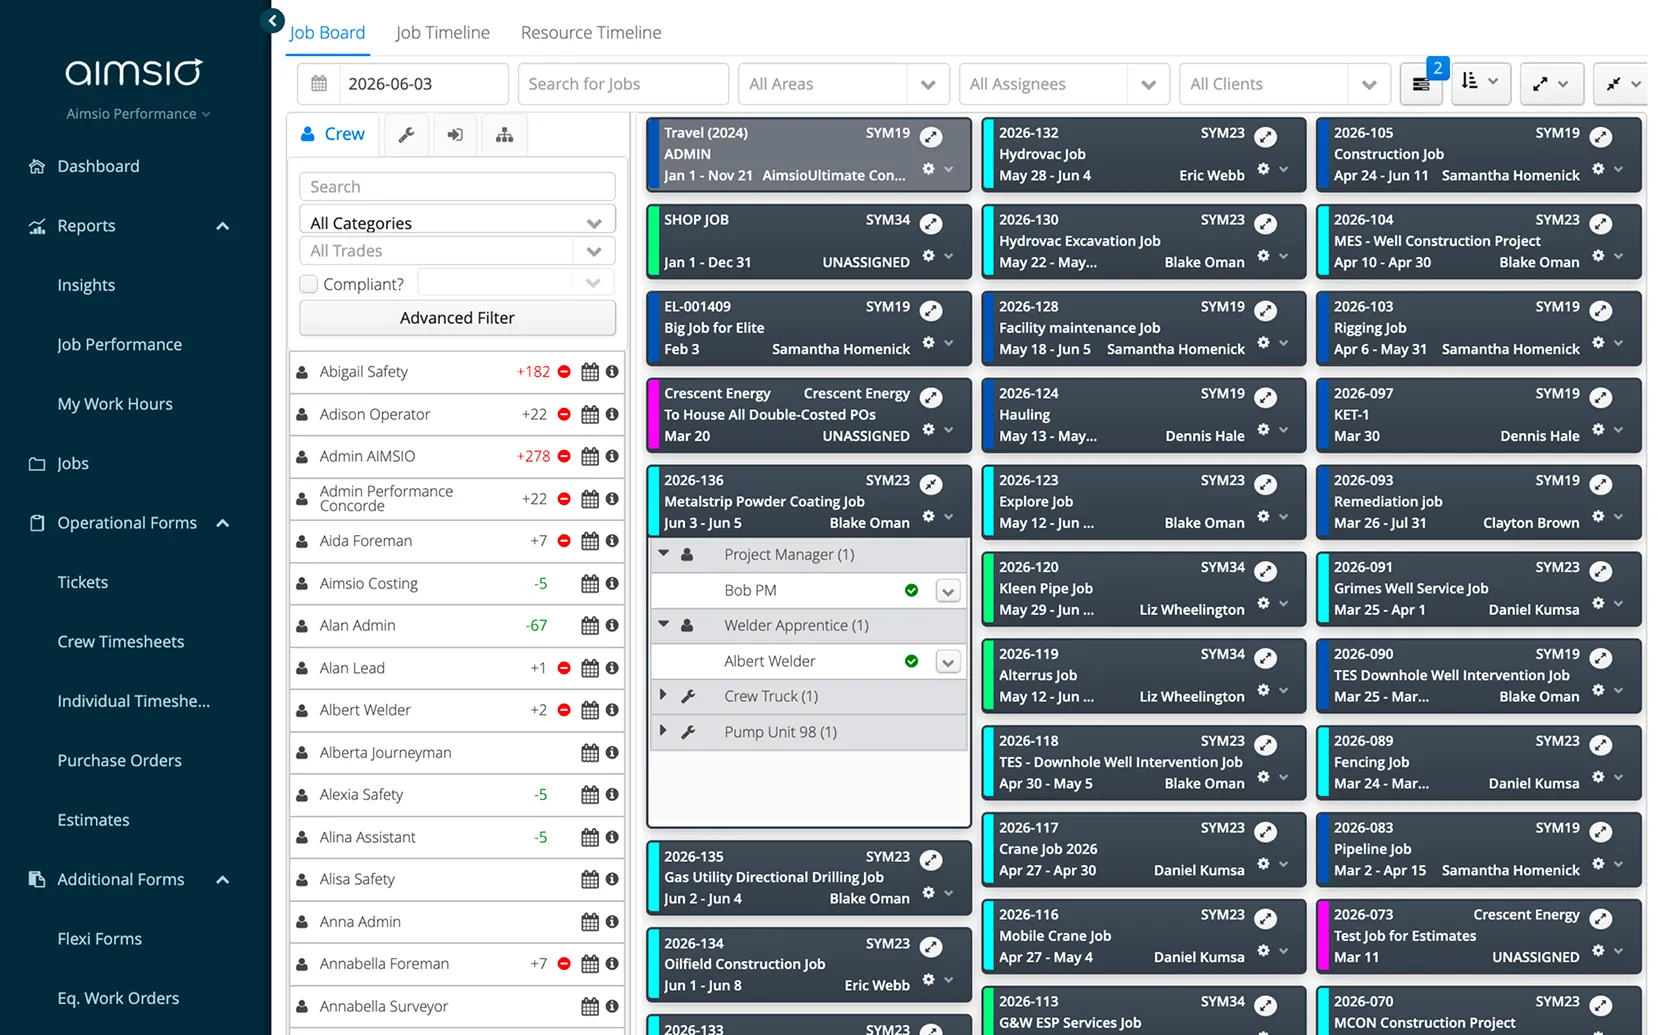1658x1035 pixels.
Task: Select the Aida Foreman crew row
Action: [457, 541]
